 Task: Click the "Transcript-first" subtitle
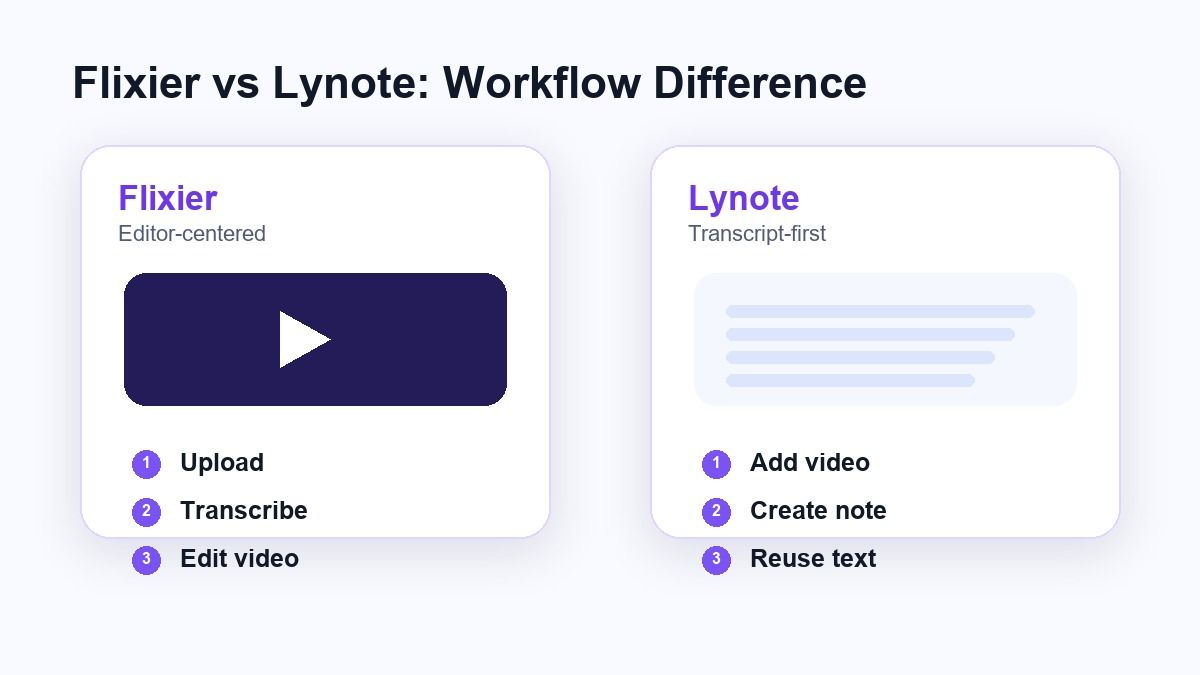(757, 234)
